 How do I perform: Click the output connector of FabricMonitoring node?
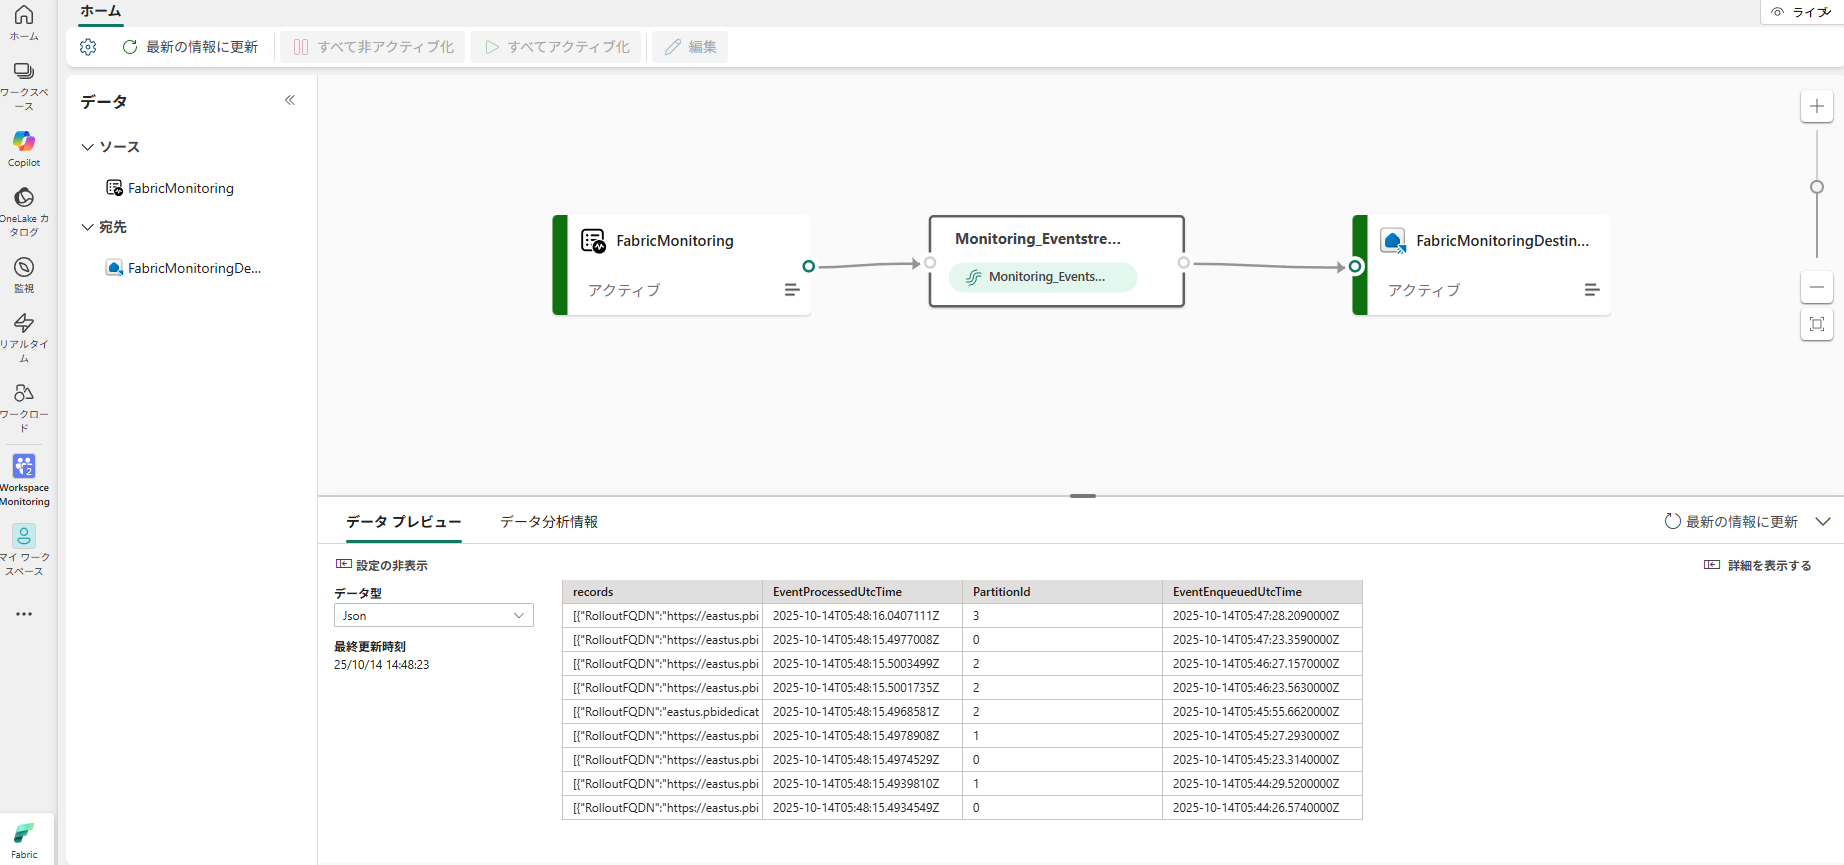click(809, 266)
